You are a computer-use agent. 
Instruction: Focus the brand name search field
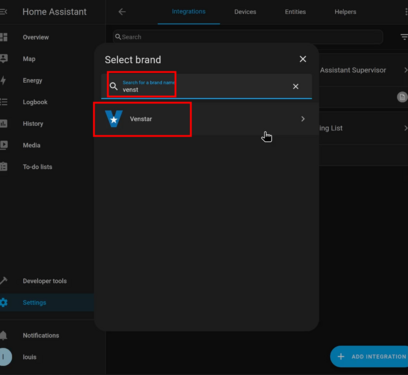click(206, 86)
